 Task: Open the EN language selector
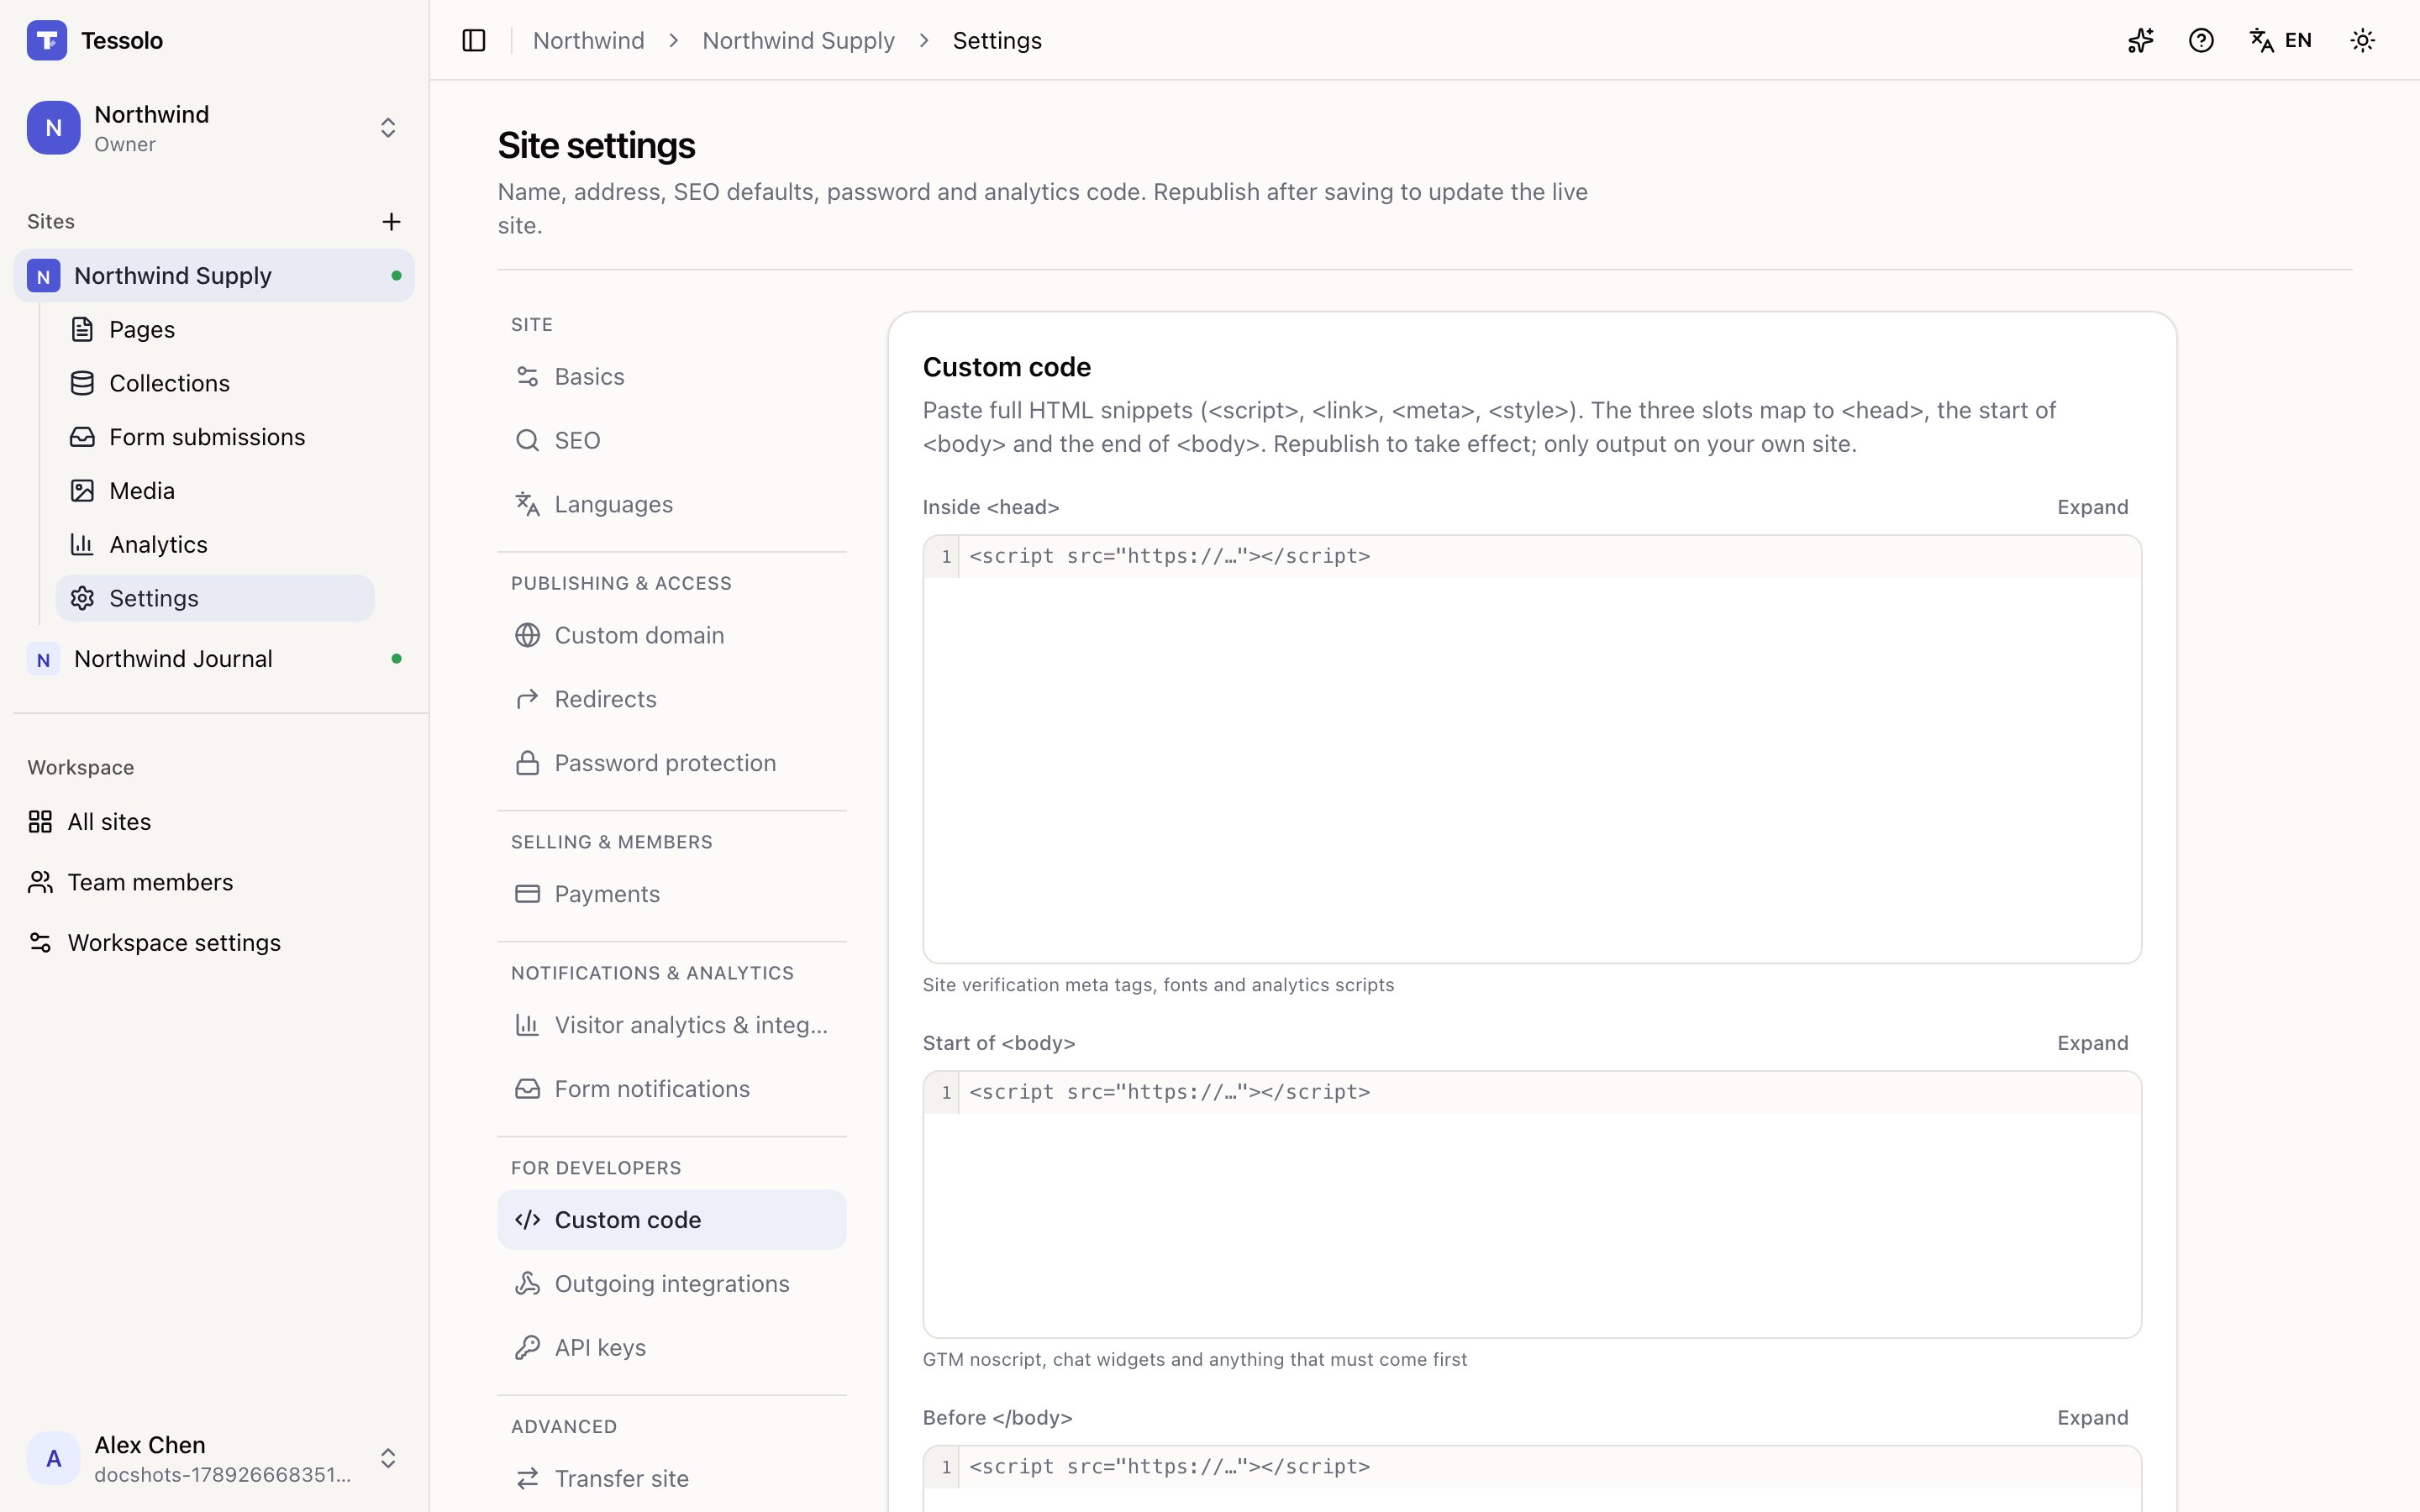click(x=2281, y=40)
